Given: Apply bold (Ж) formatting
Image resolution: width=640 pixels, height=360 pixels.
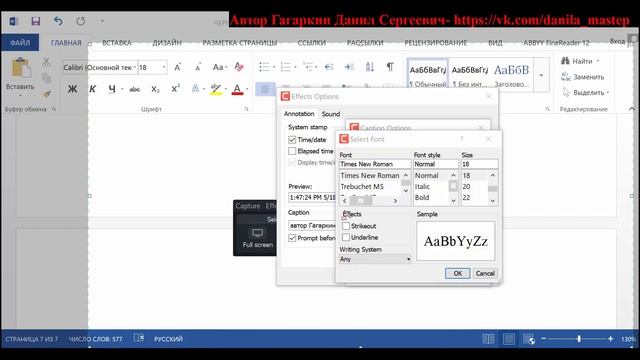Looking at the screenshot, I should coord(72,89).
